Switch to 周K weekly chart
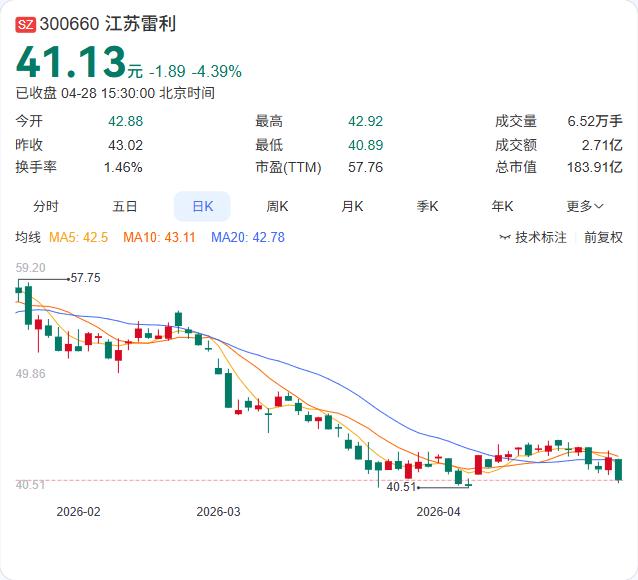The height and width of the screenshot is (580, 638). coord(277,206)
